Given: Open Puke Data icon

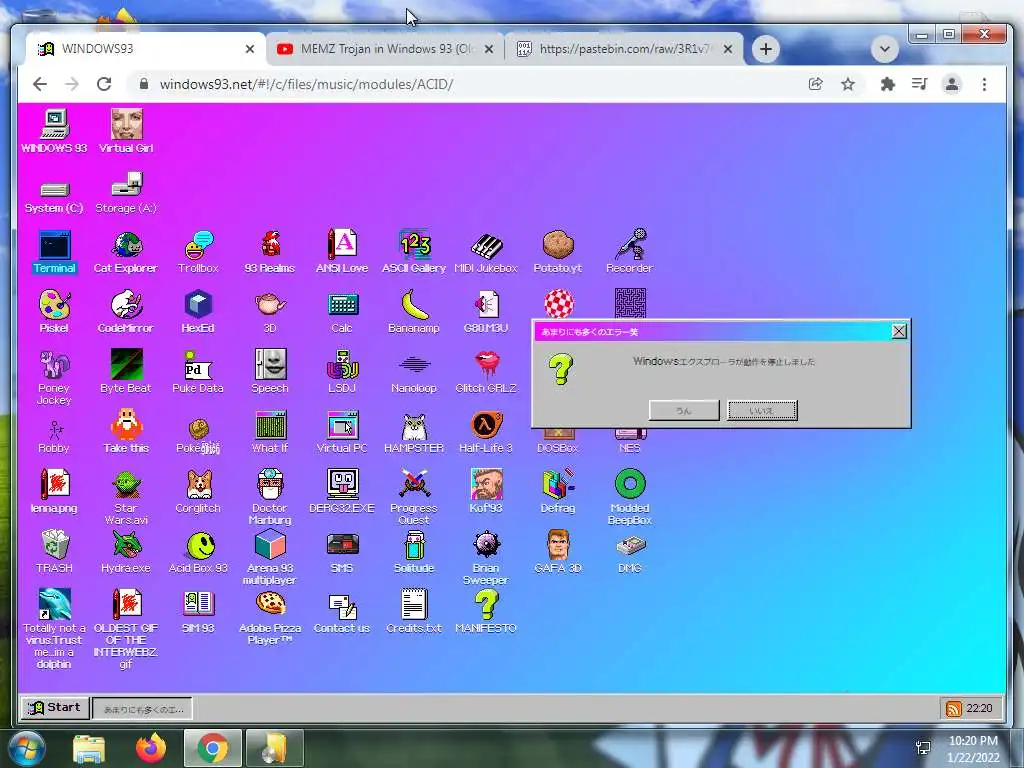Looking at the screenshot, I should [x=198, y=372].
